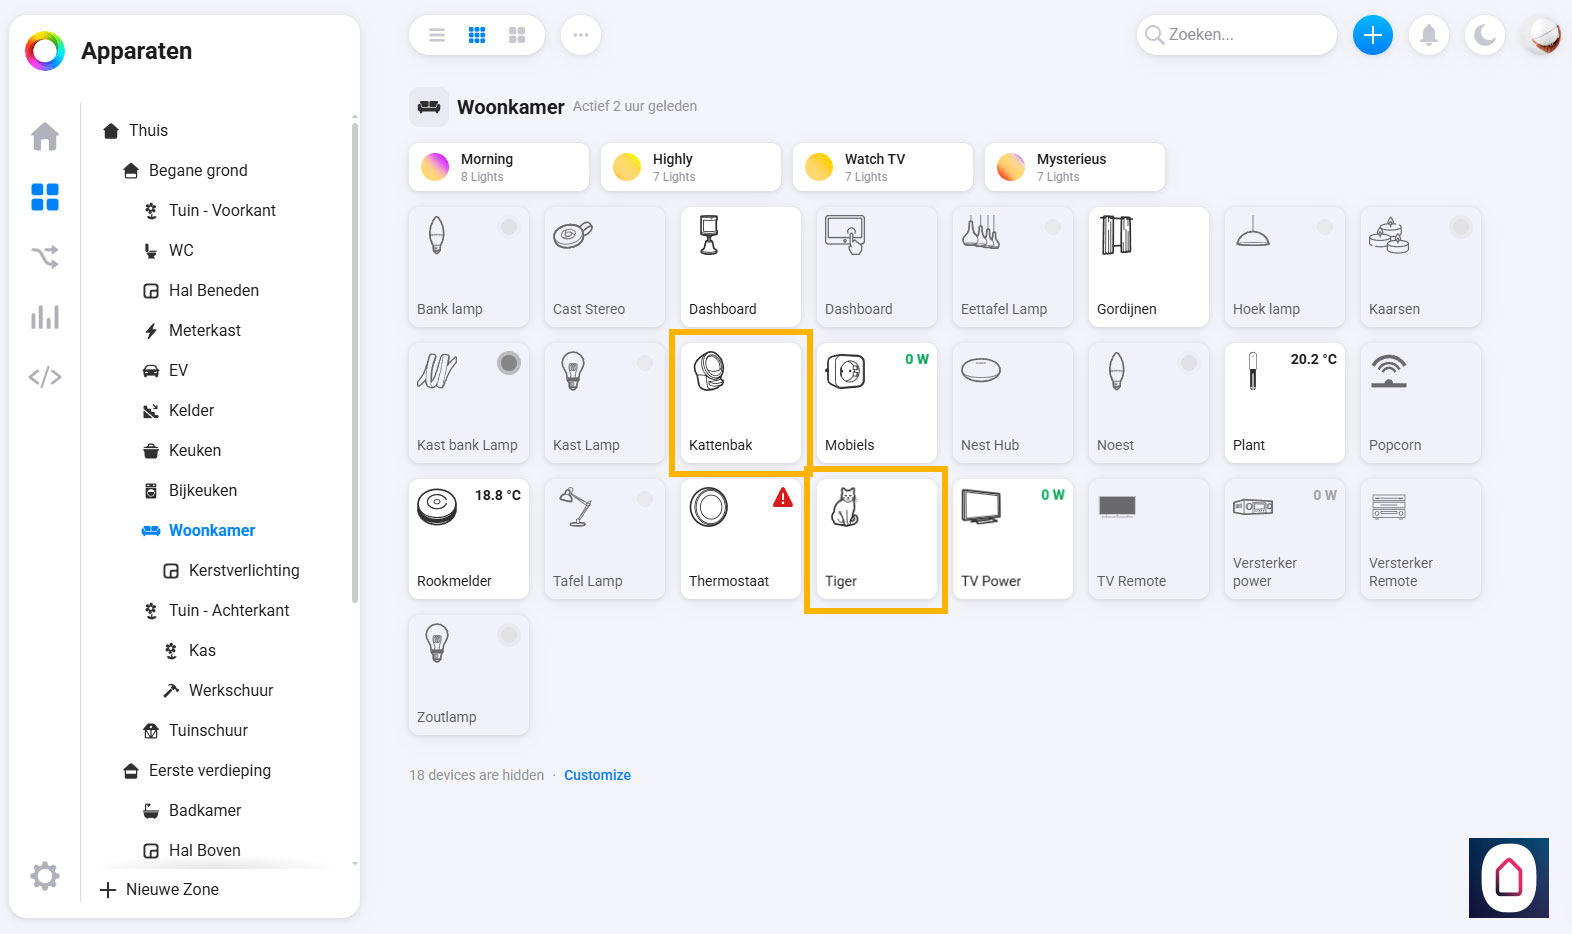Open the Settings gear icon
Image resolution: width=1572 pixels, height=934 pixels.
(x=45, y=876)
